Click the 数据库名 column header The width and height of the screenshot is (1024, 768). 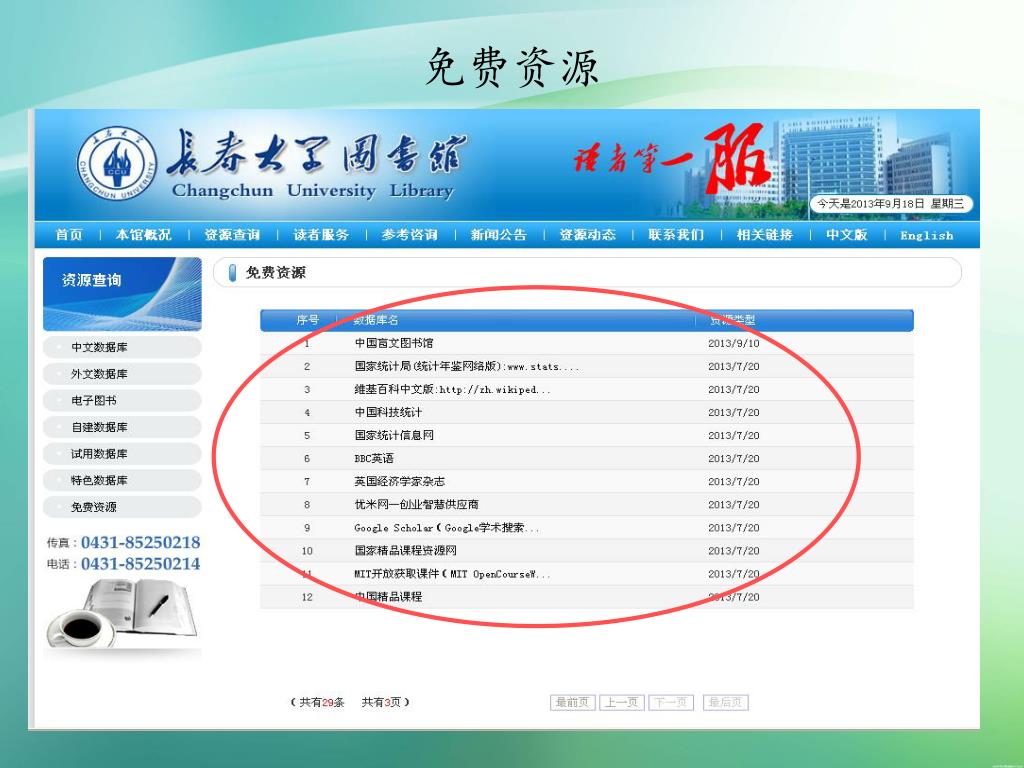click(x=376, y=320)
